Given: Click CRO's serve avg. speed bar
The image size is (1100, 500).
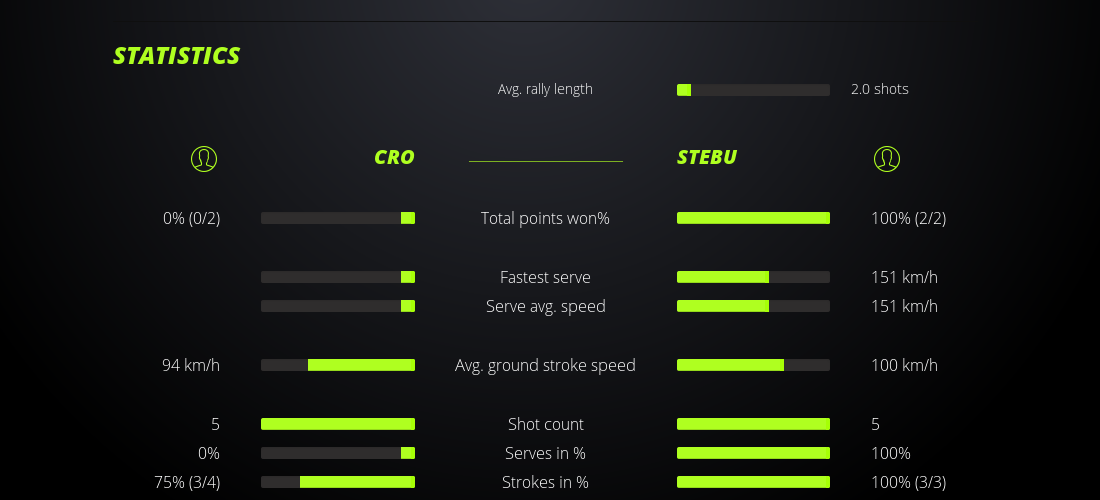Looking at the screenshot, I should 338,306.
